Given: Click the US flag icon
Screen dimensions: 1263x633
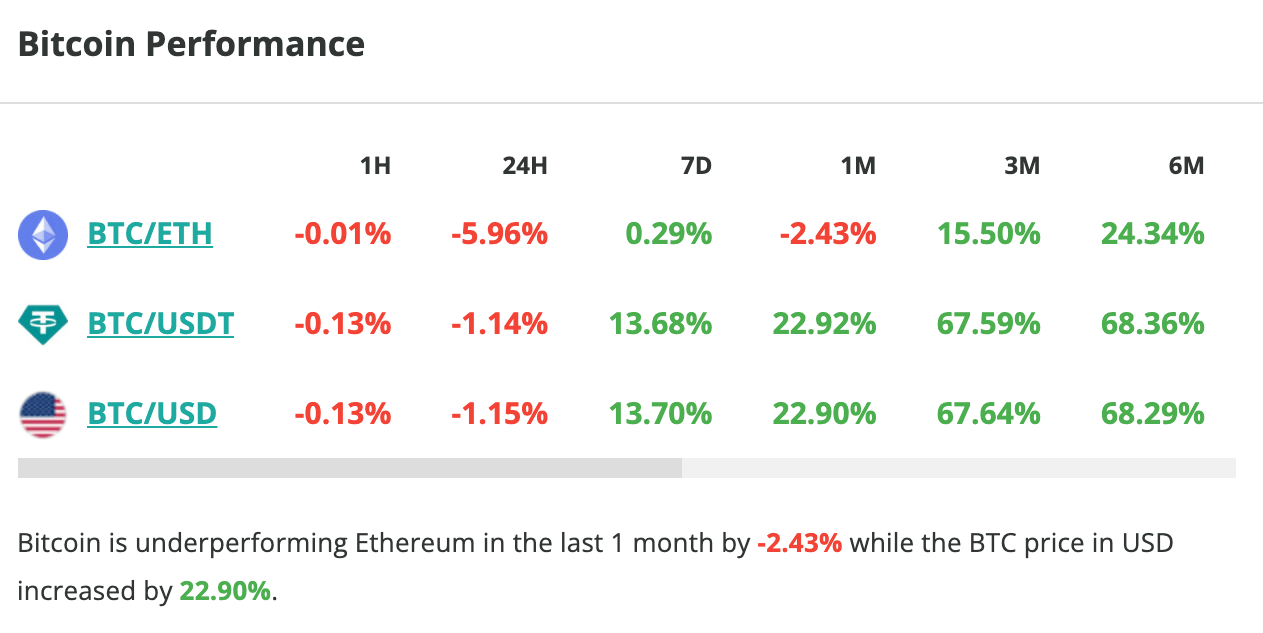Looking at the screenshot, I should pyautogui.click(x=43, y=414).
